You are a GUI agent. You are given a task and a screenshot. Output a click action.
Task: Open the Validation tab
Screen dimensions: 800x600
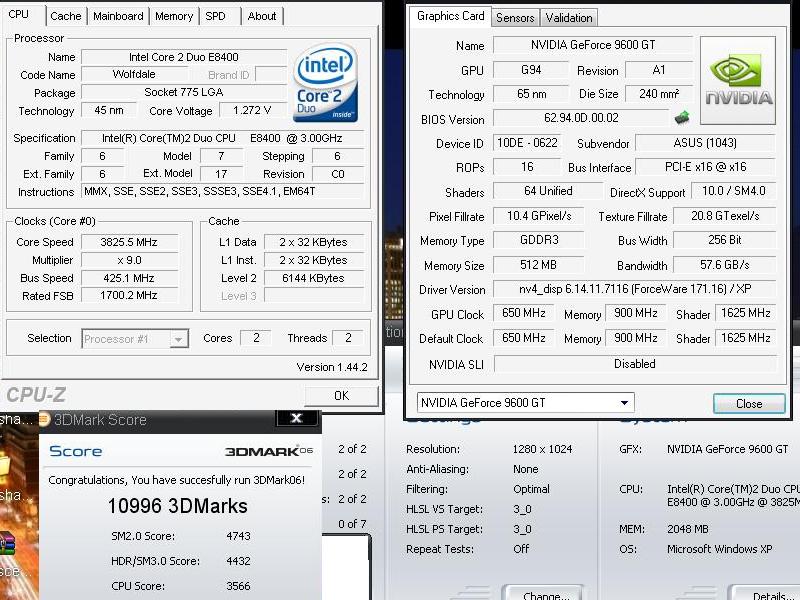569,18
